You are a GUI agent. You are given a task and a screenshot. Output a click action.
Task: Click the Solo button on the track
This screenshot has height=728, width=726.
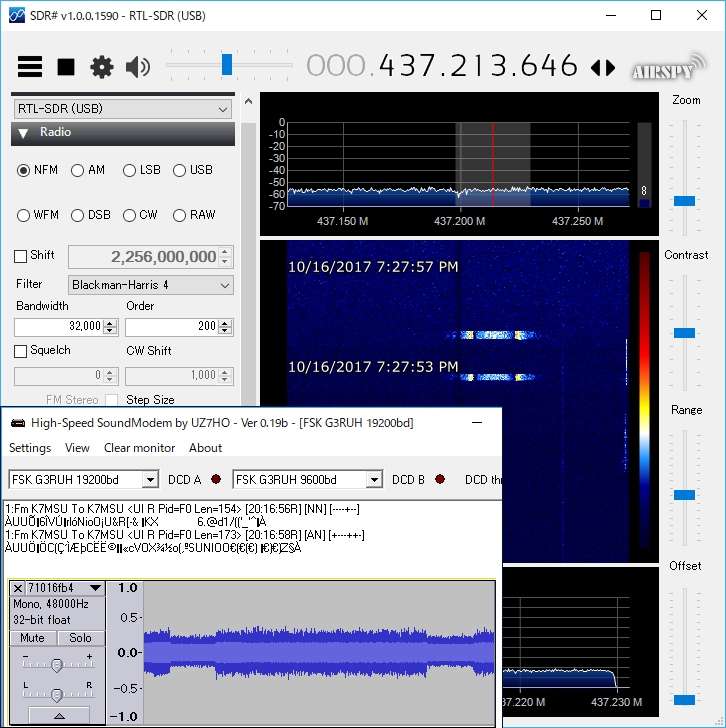(x=80, y=638)
